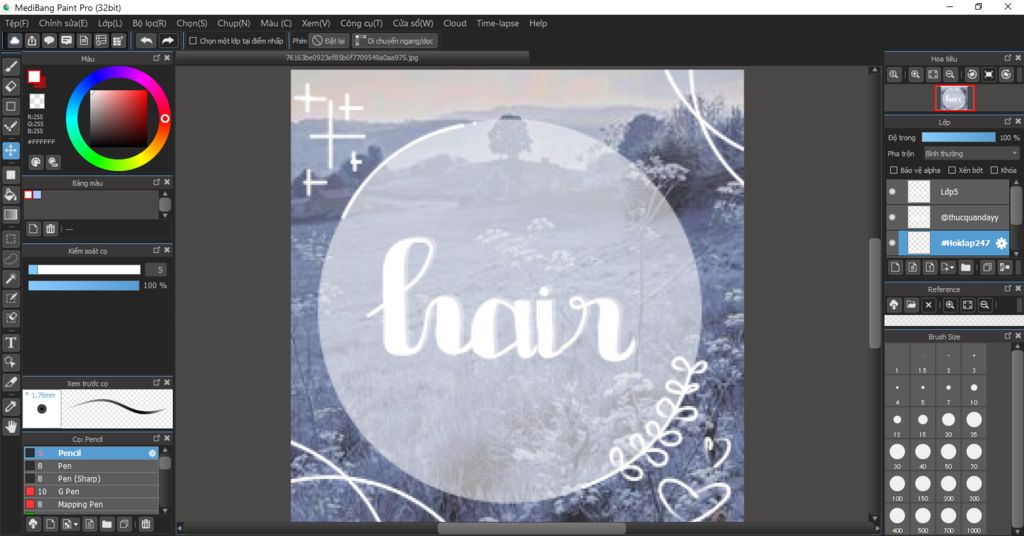Select the Bucket fill tool
The height and width of the screenshot is (536, 1024).
[11, 195]
